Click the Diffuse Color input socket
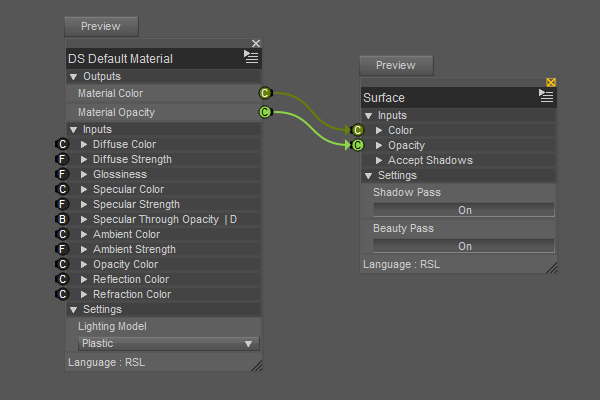The image size is (600, 400). click(62, 145)
